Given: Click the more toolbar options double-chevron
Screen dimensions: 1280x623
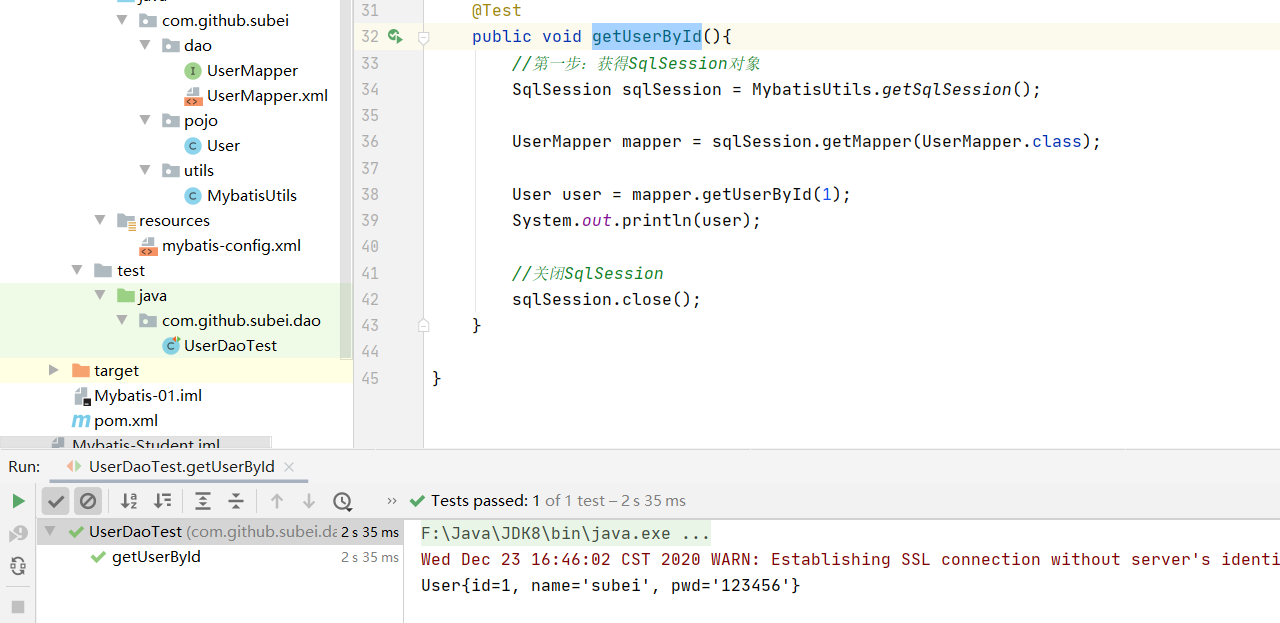Looking at the screenshot, I should [392, 501].
